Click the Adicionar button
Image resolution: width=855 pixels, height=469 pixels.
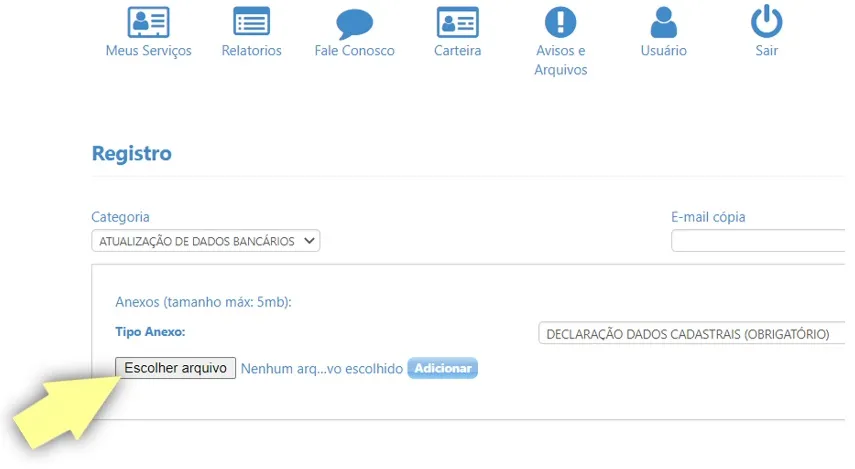442,369
